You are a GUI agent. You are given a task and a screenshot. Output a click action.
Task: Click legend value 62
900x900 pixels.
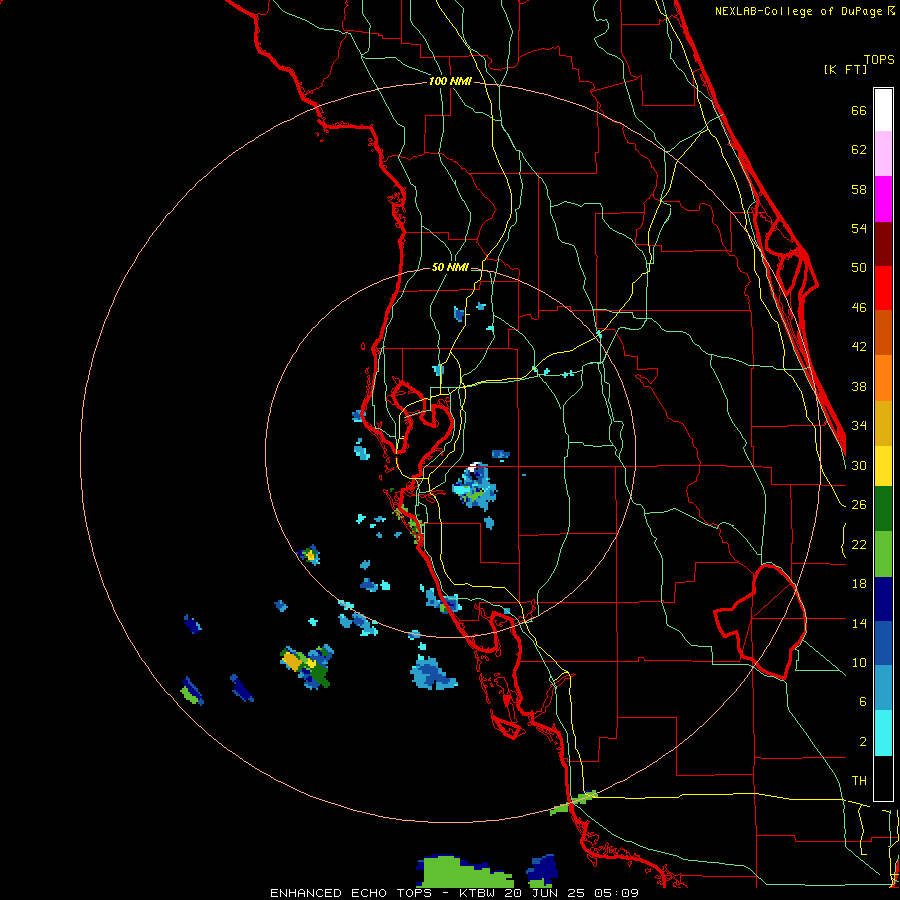(x=859, y=150)
